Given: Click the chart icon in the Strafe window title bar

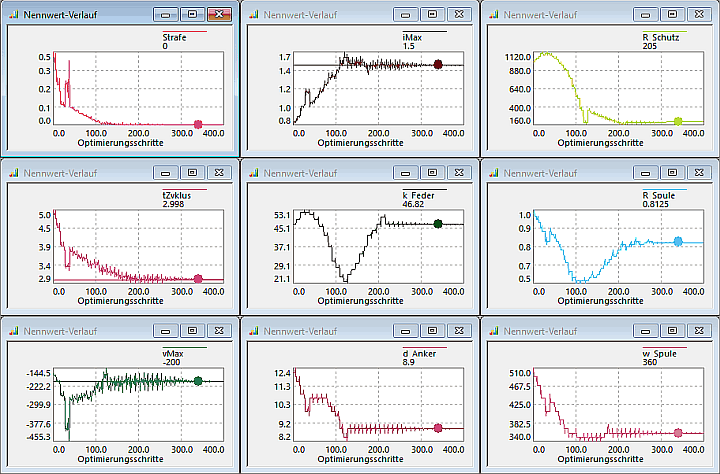Looking at the screenshot, I should 13,16.
